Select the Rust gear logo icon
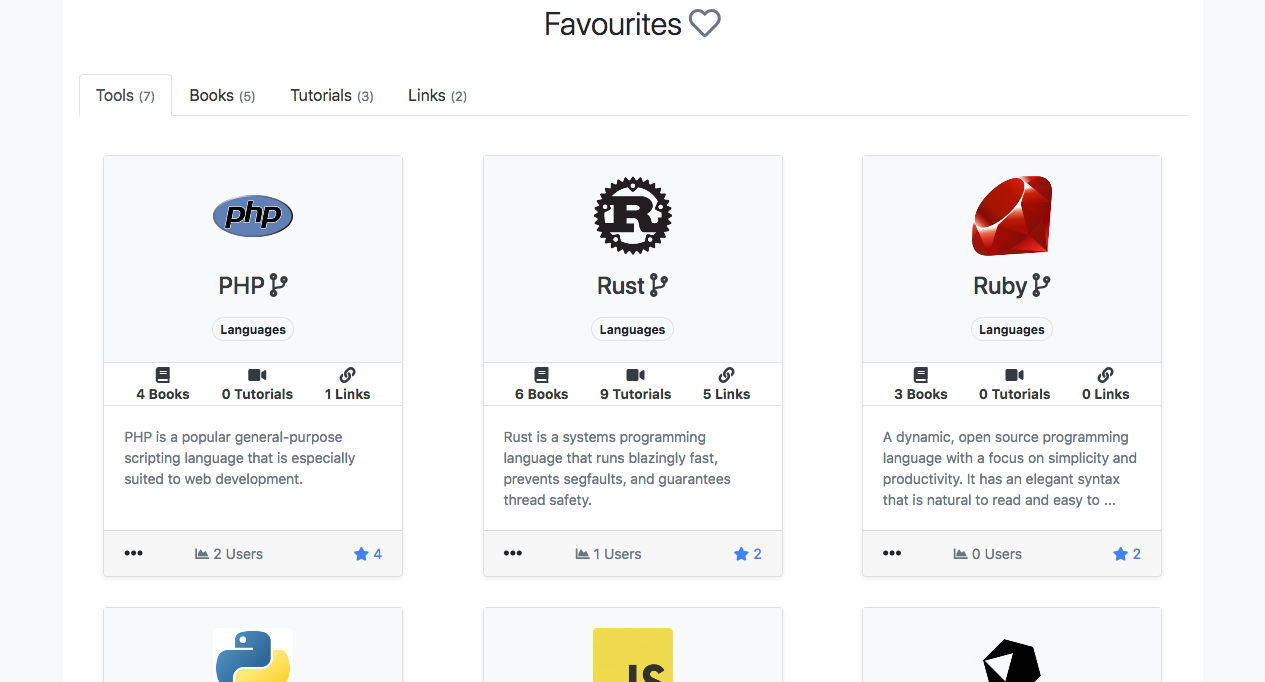Screen dimensions: 1265x682 tap(632, 215)
